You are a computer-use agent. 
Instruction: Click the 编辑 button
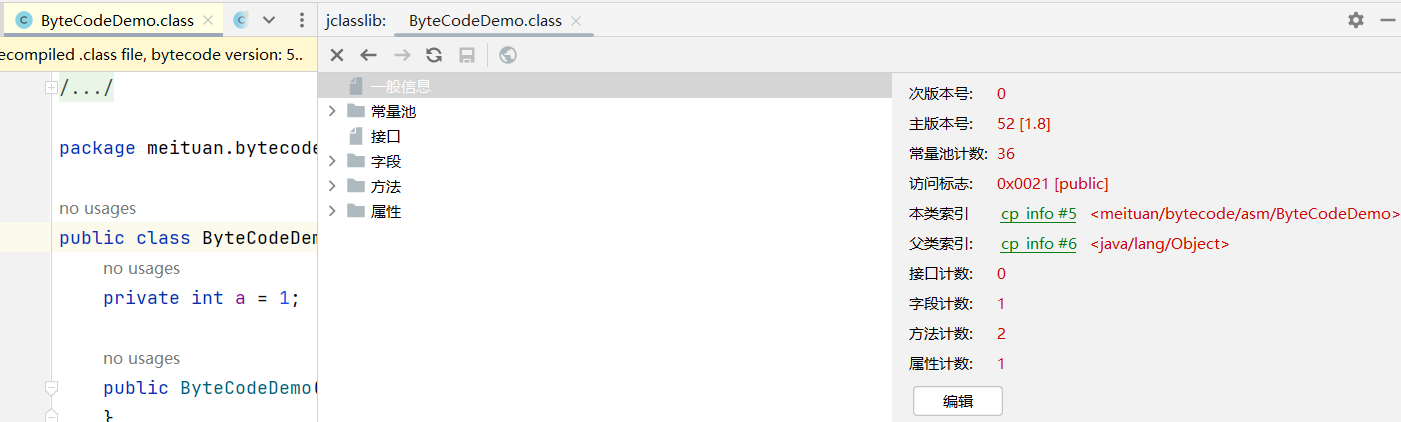(x=957, y=401)
